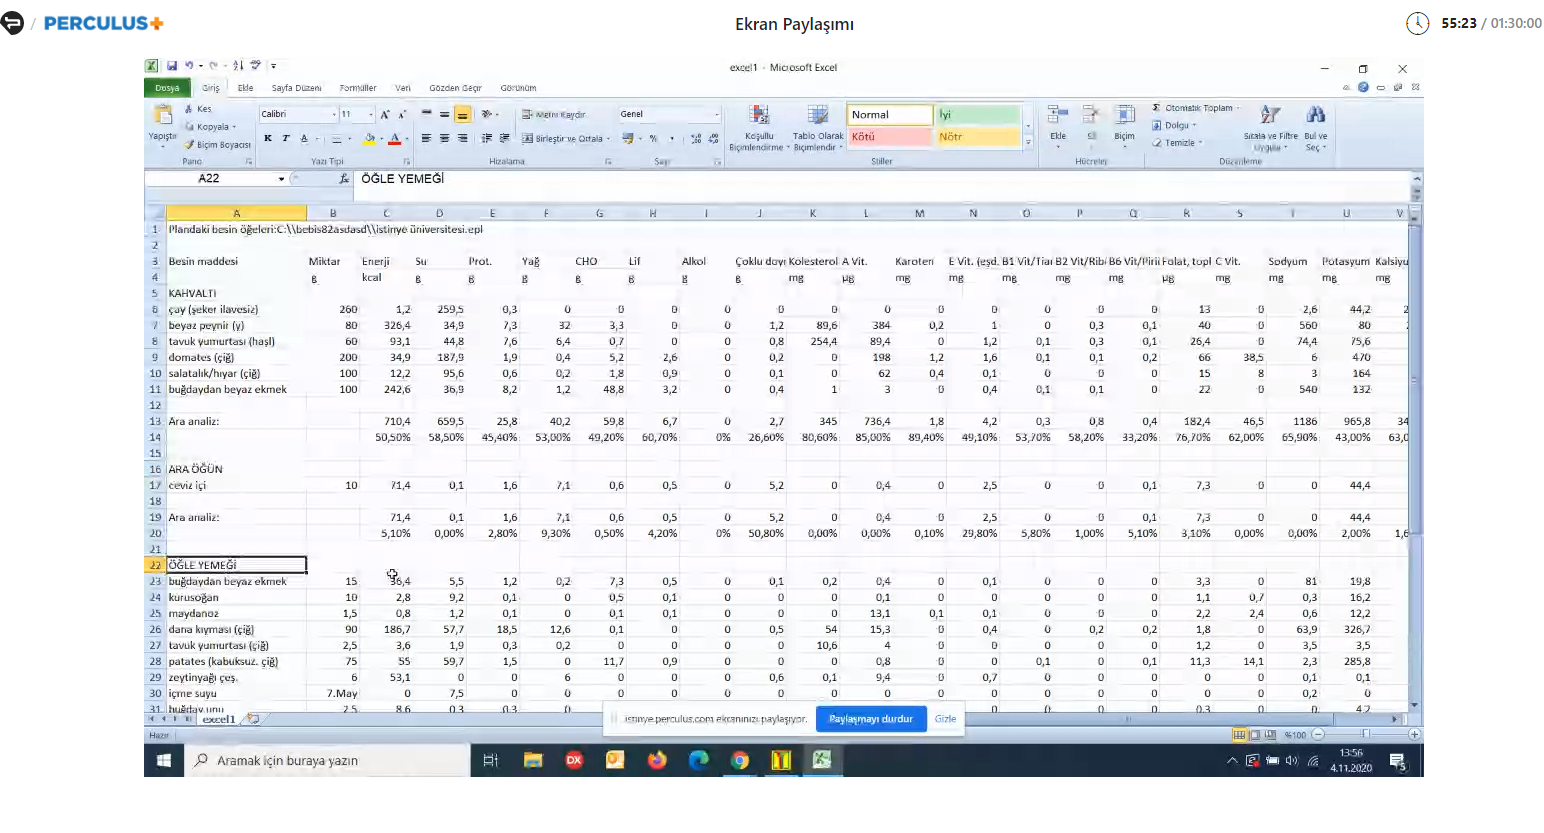The height and width of the screenshot is (833, 1544).
Task: Click the Biçim Boyacısı format painter
Action: [218, 145]
